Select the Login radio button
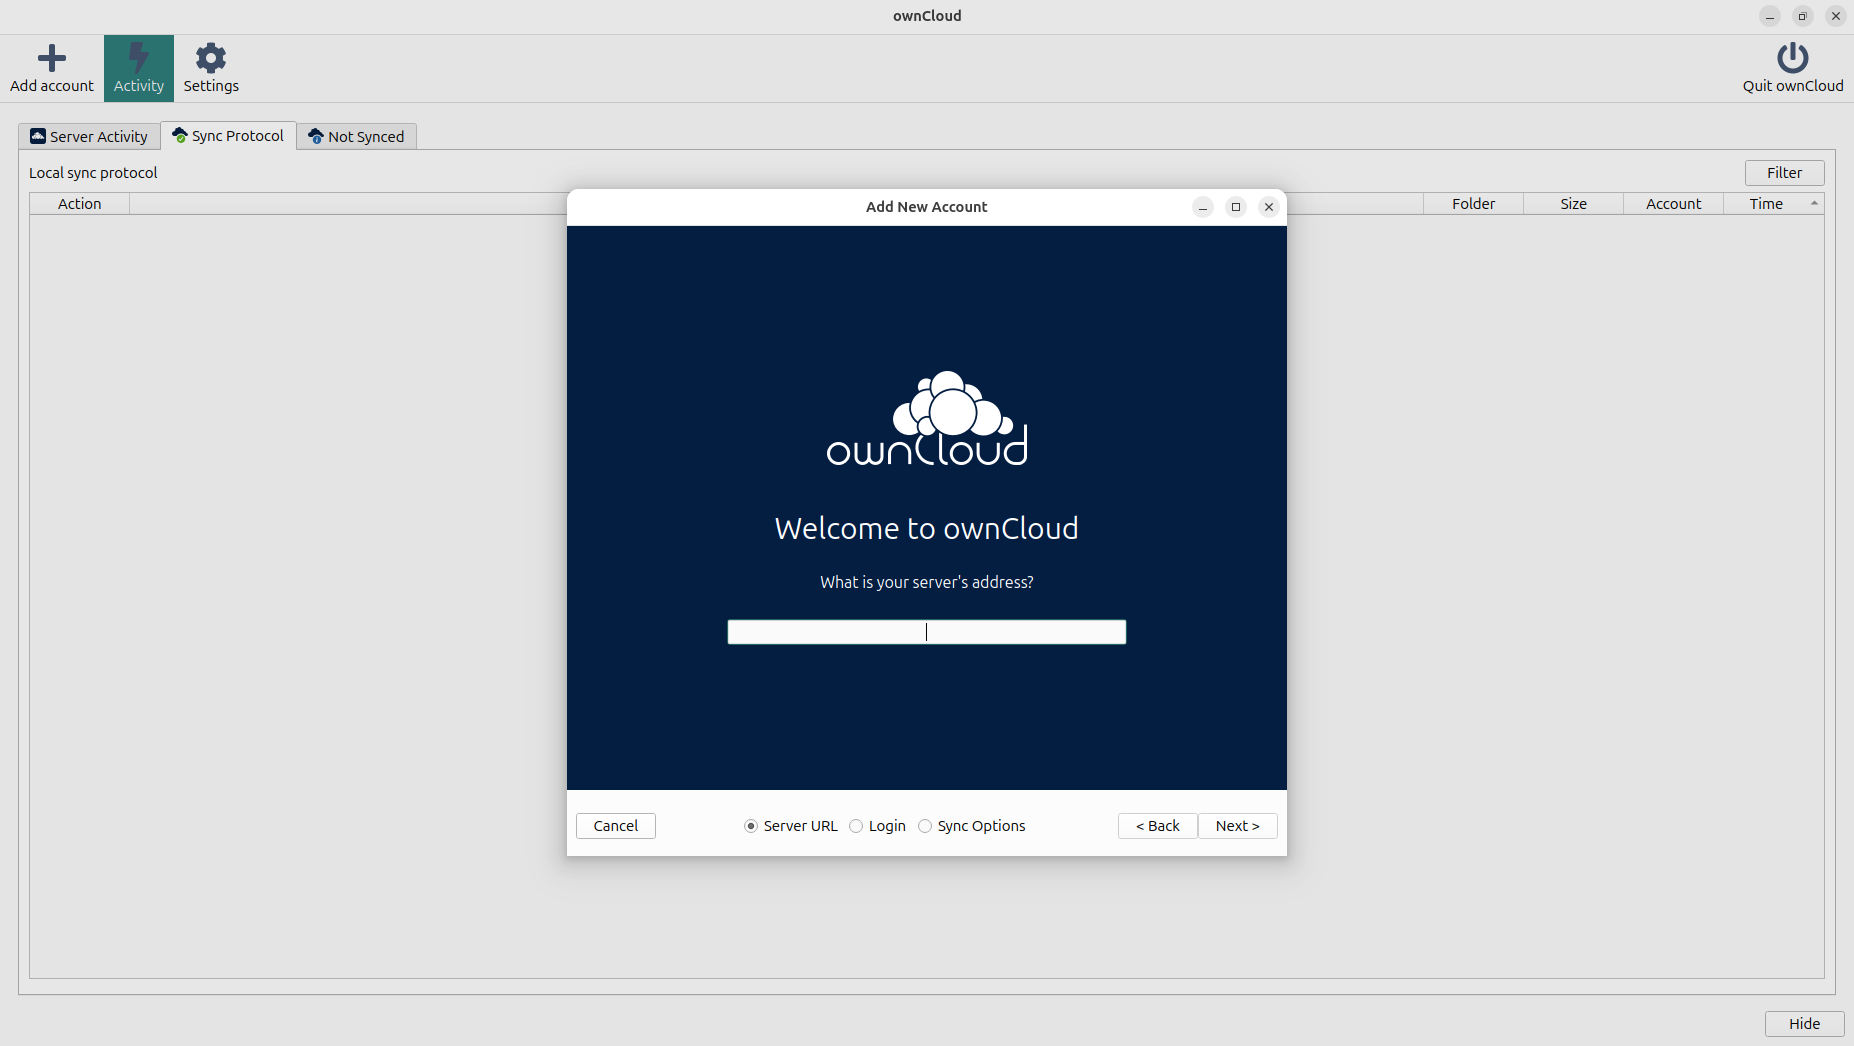Screen dimensions: 1854x1046 (x=877, y=826)
